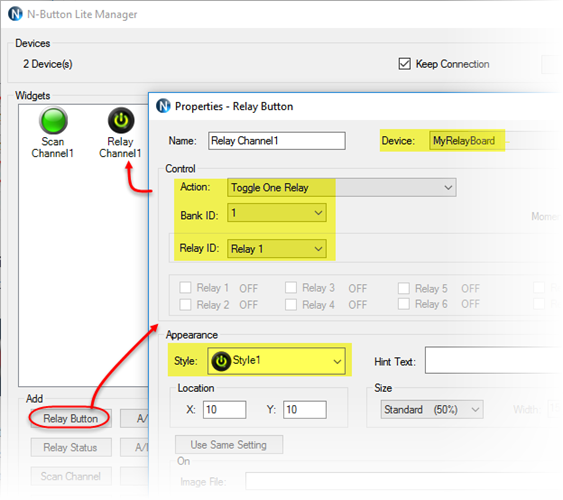Select the Relay Channel1 power button widget
Screen dimensions: 563x500
click(121, 120)
